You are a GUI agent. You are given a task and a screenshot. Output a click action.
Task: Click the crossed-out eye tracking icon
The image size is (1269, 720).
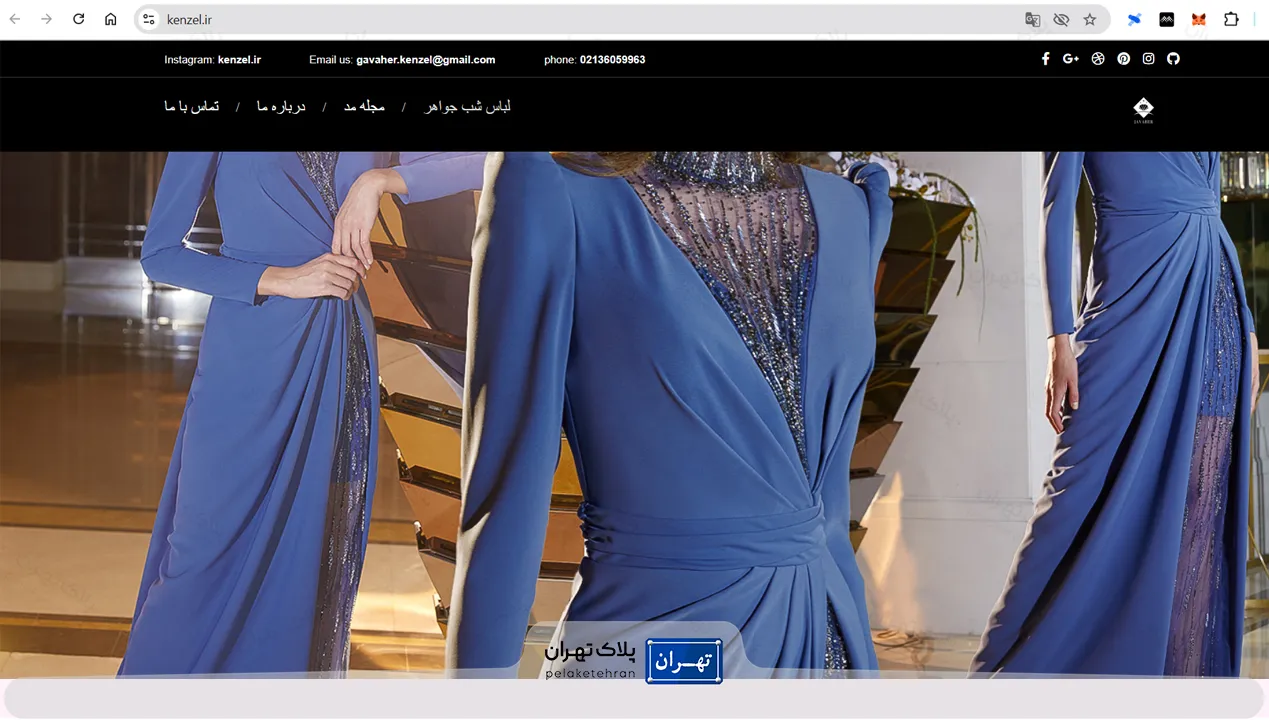[1061, 19]
